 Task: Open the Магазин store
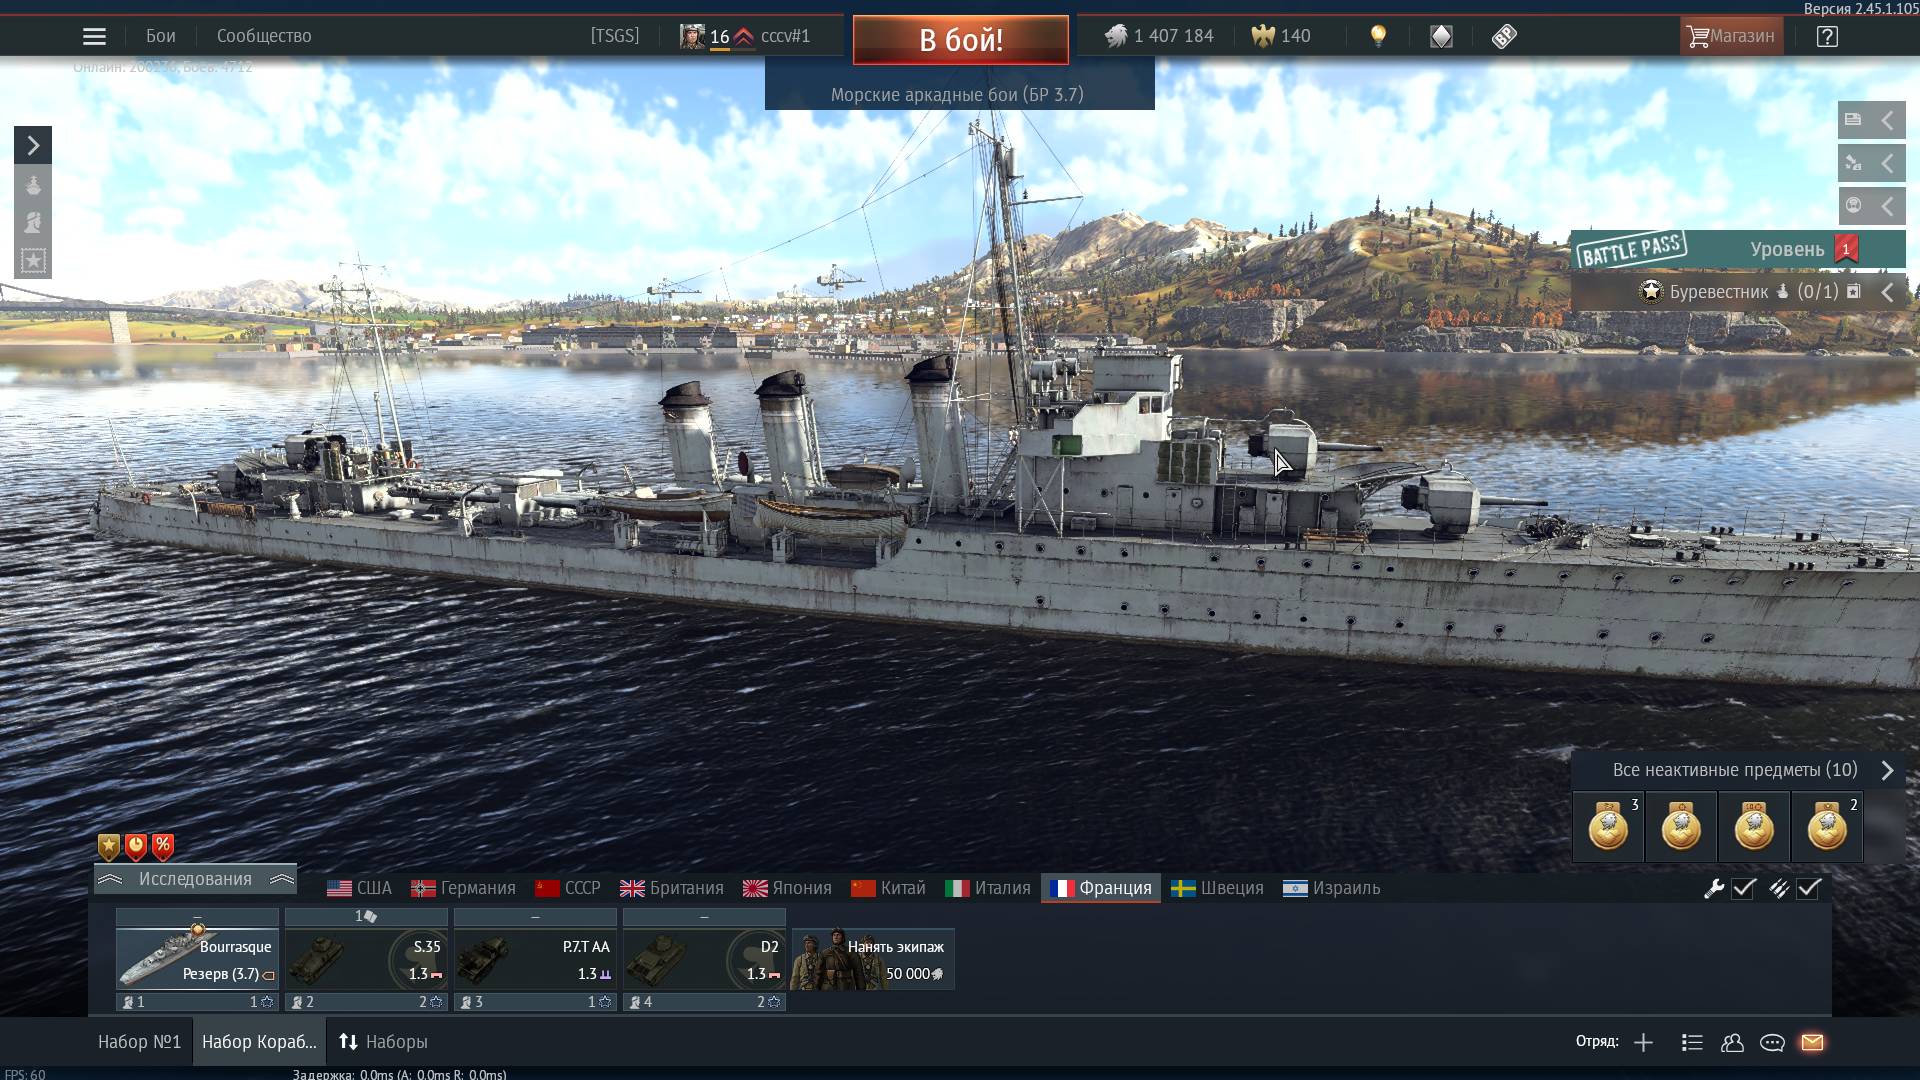pyautogui.click(x=1730, y=36)
